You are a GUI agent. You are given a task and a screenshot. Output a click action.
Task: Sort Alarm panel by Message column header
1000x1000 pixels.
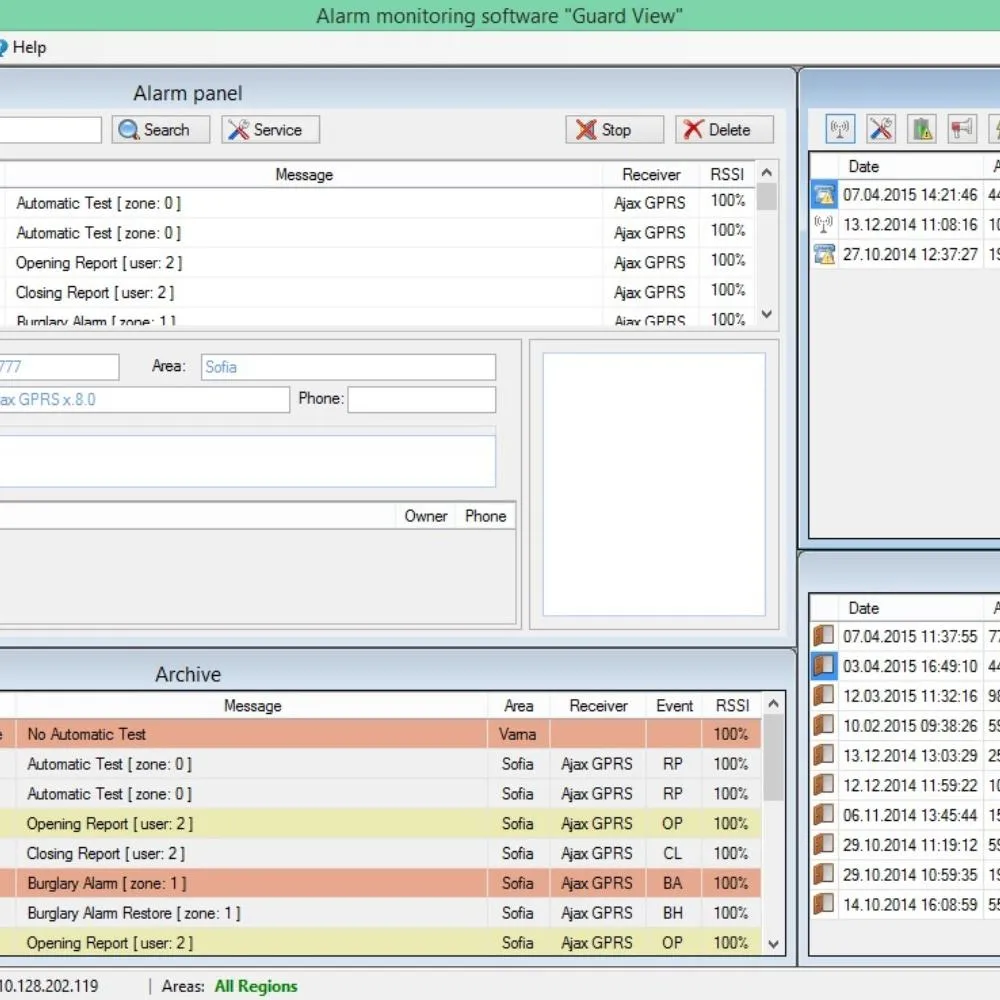click(x=304, y=175)
